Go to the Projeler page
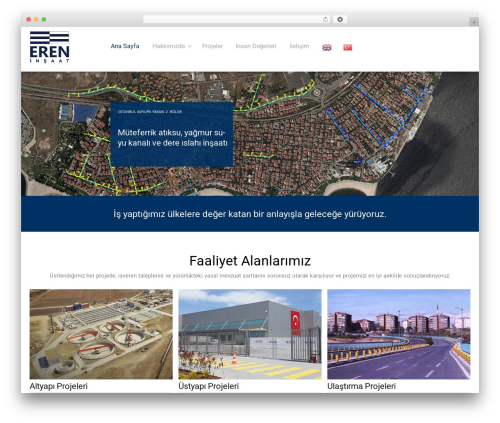The height and width of the screenshot is (423, 500). point(212,46)
